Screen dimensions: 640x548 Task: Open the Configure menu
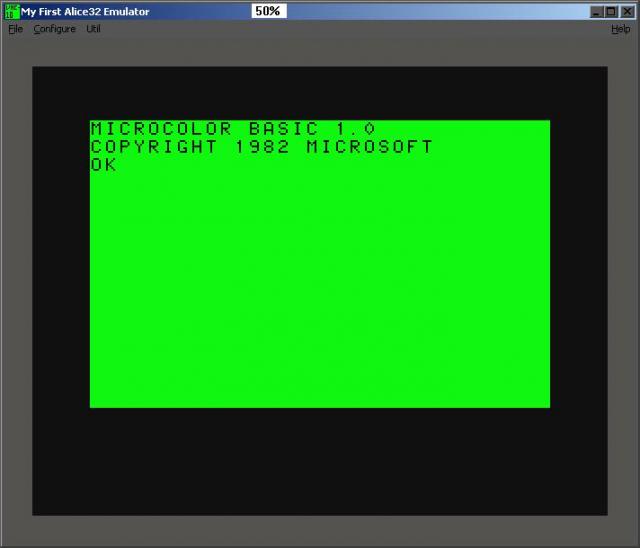point(54,29)
